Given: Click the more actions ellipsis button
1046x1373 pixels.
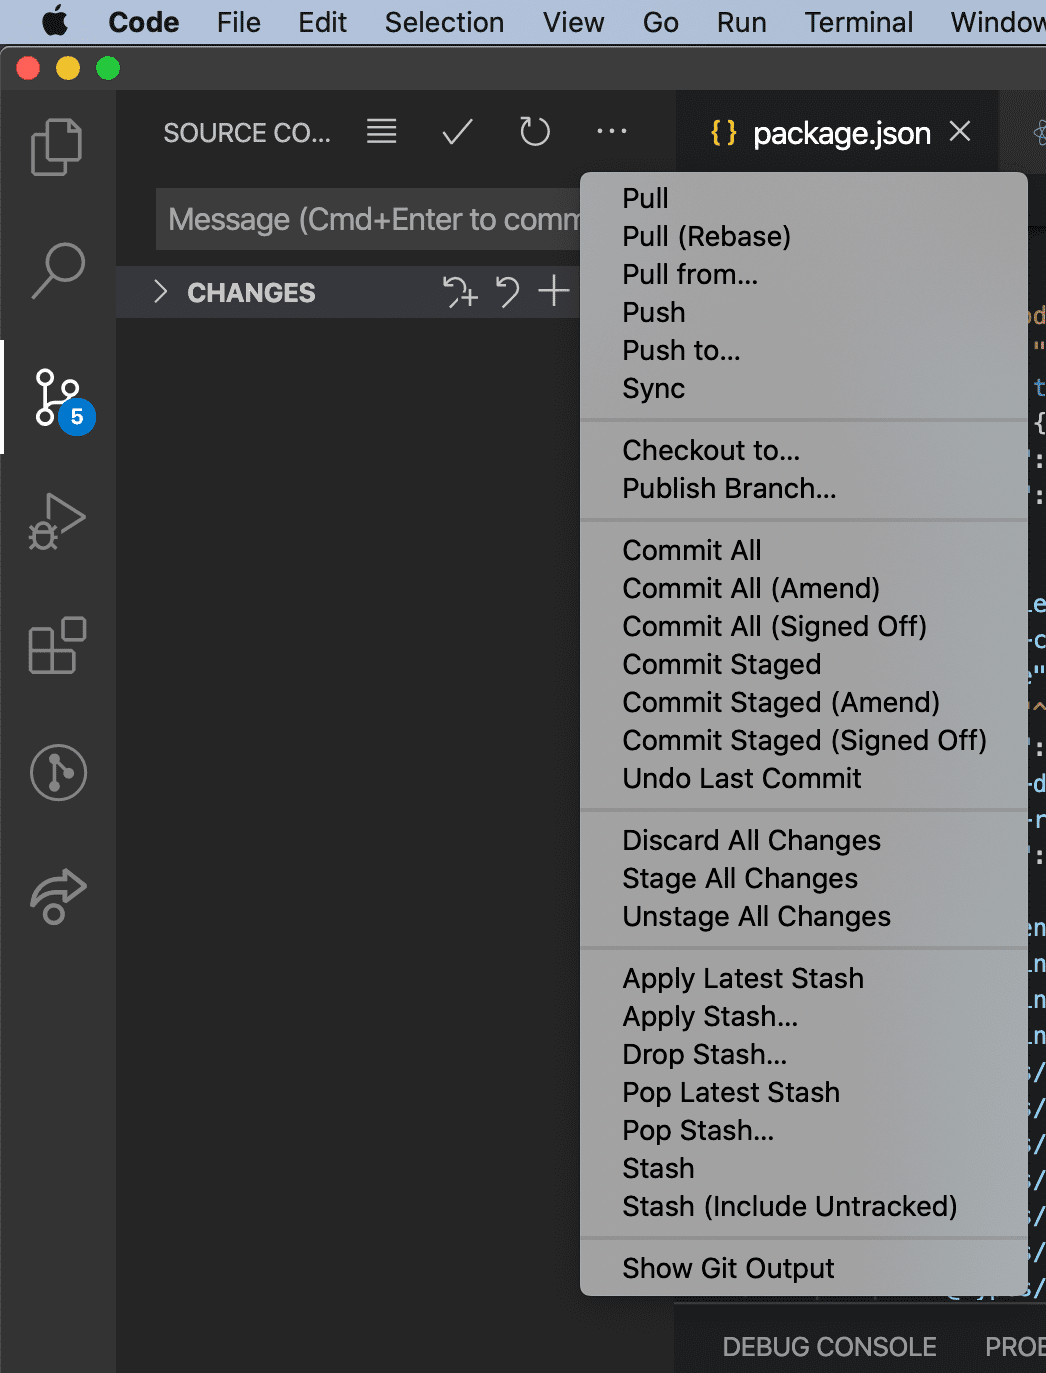Looking at the screenshot, I should coord(611,132).
